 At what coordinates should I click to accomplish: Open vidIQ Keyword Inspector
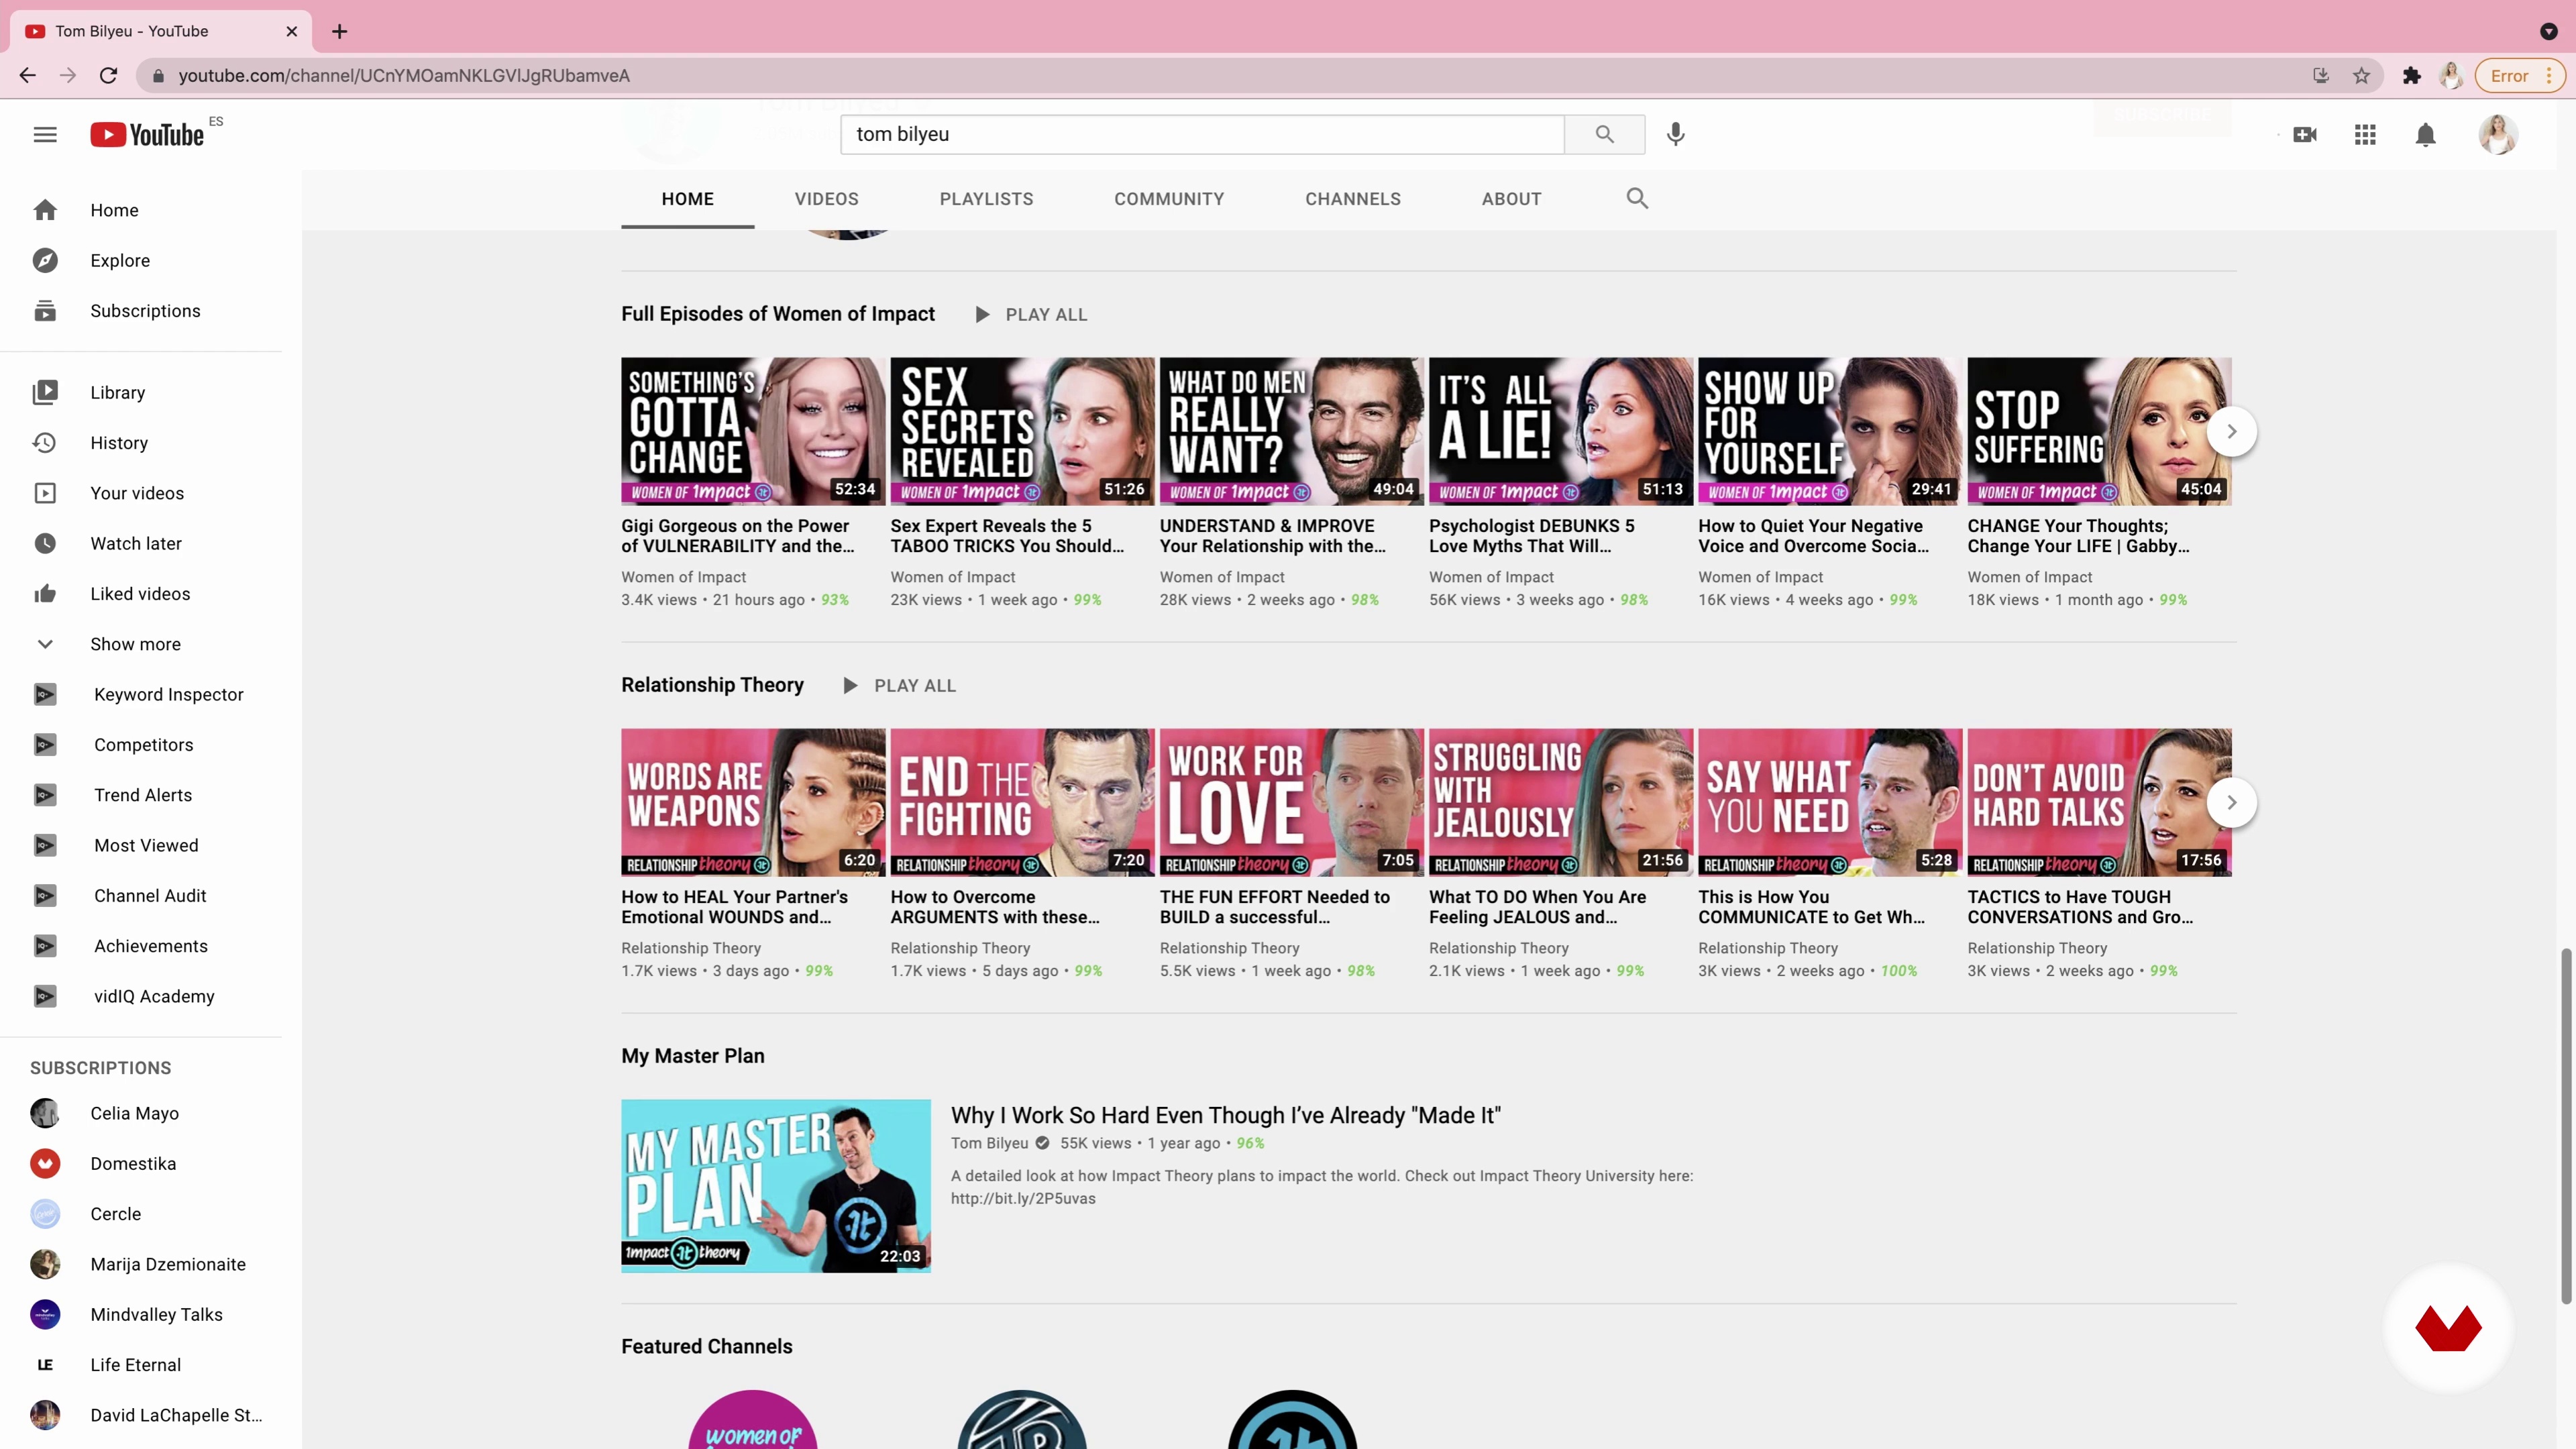[x=141, y=694]
